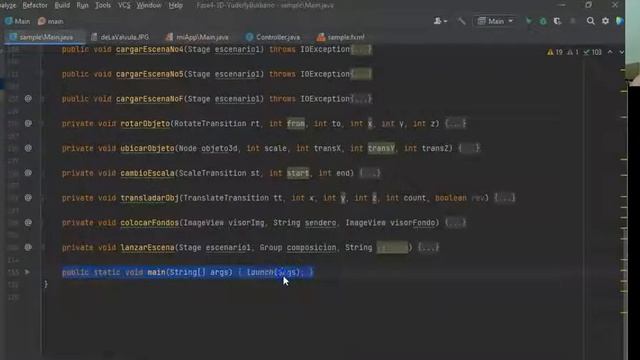This screenshot has width=640, height=360.
Task: Expand folded body of rotarObjeto
Action: click(x=456, y=124)
